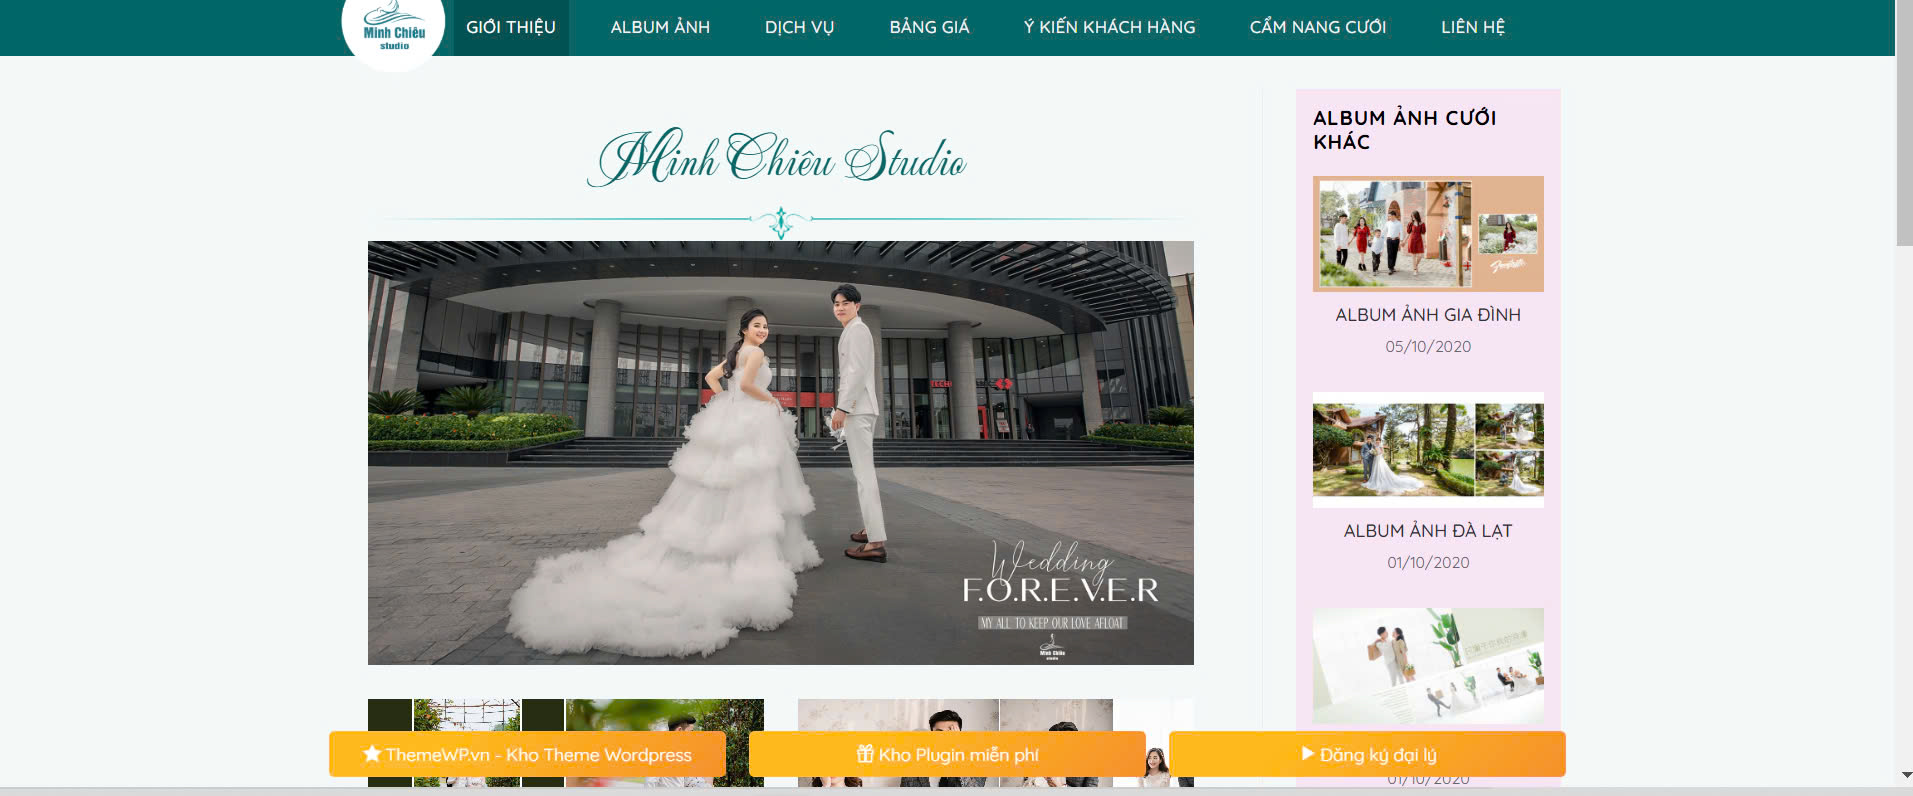Click the family album thumbnail
This screenshot has height=796, width=1913.
point(1428,234)
